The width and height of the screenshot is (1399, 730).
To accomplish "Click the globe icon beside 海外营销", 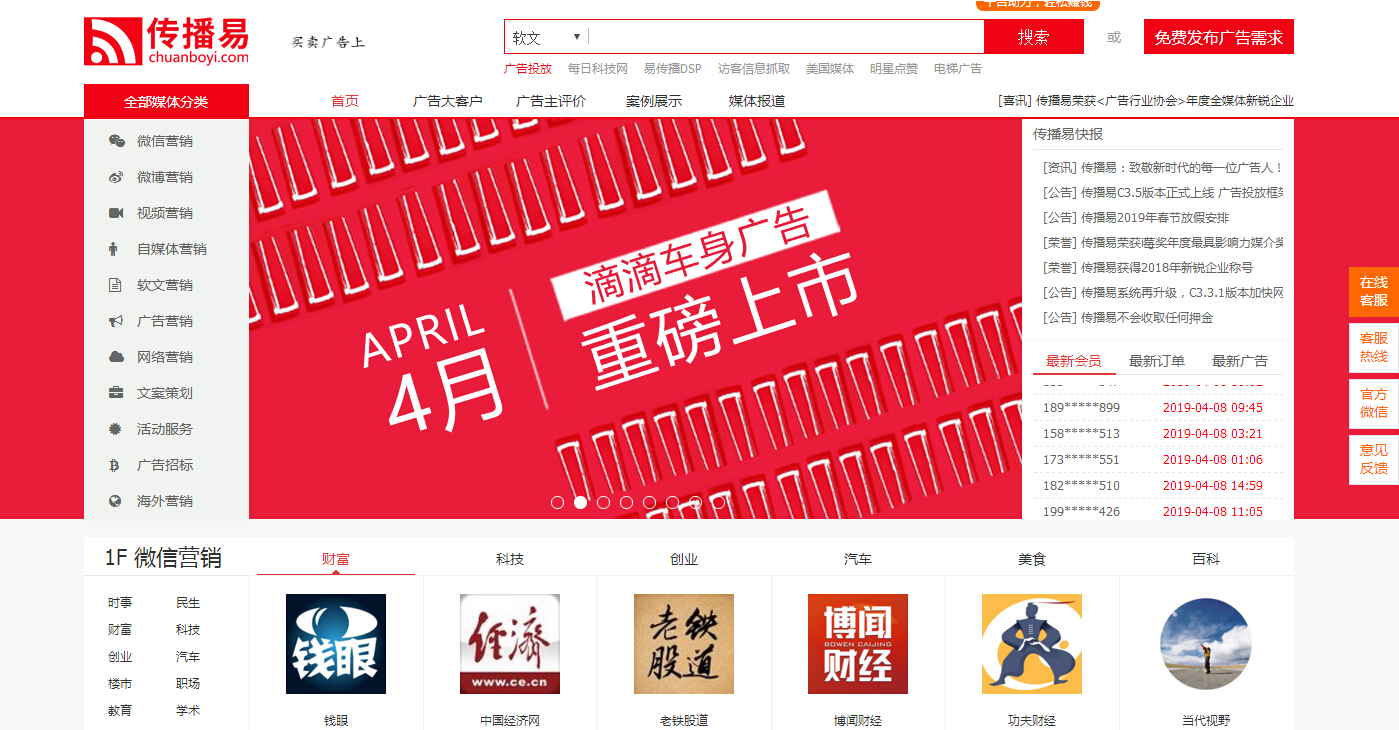I will tap(116, 501).
